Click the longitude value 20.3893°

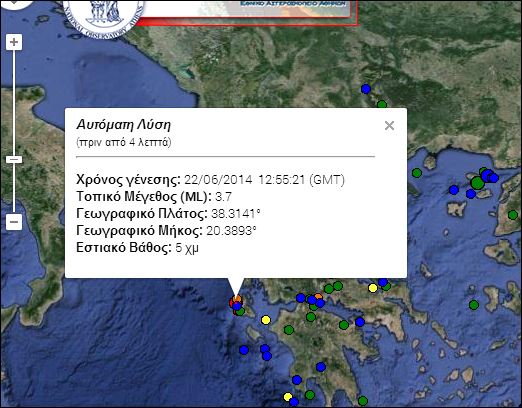click(x=231, y=231)
